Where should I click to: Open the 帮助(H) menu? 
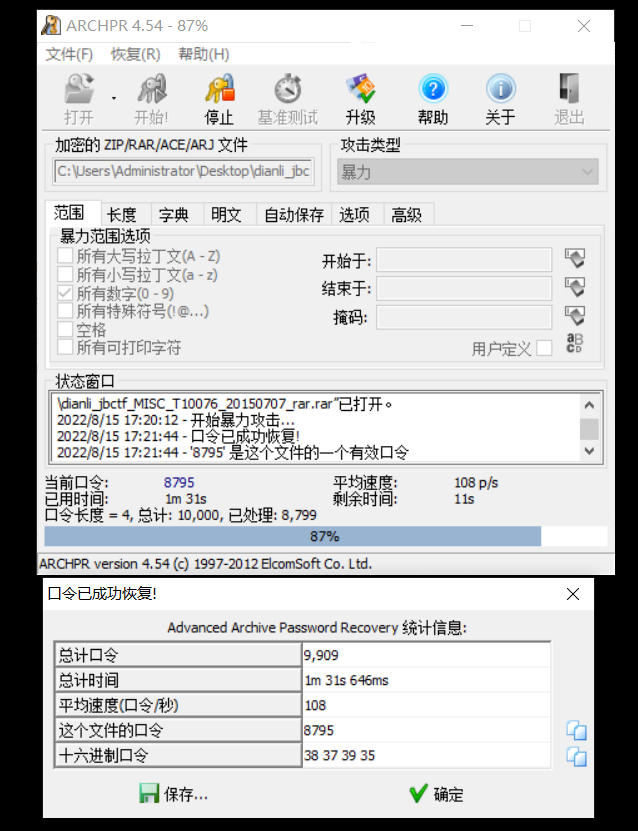click(203, 54)
